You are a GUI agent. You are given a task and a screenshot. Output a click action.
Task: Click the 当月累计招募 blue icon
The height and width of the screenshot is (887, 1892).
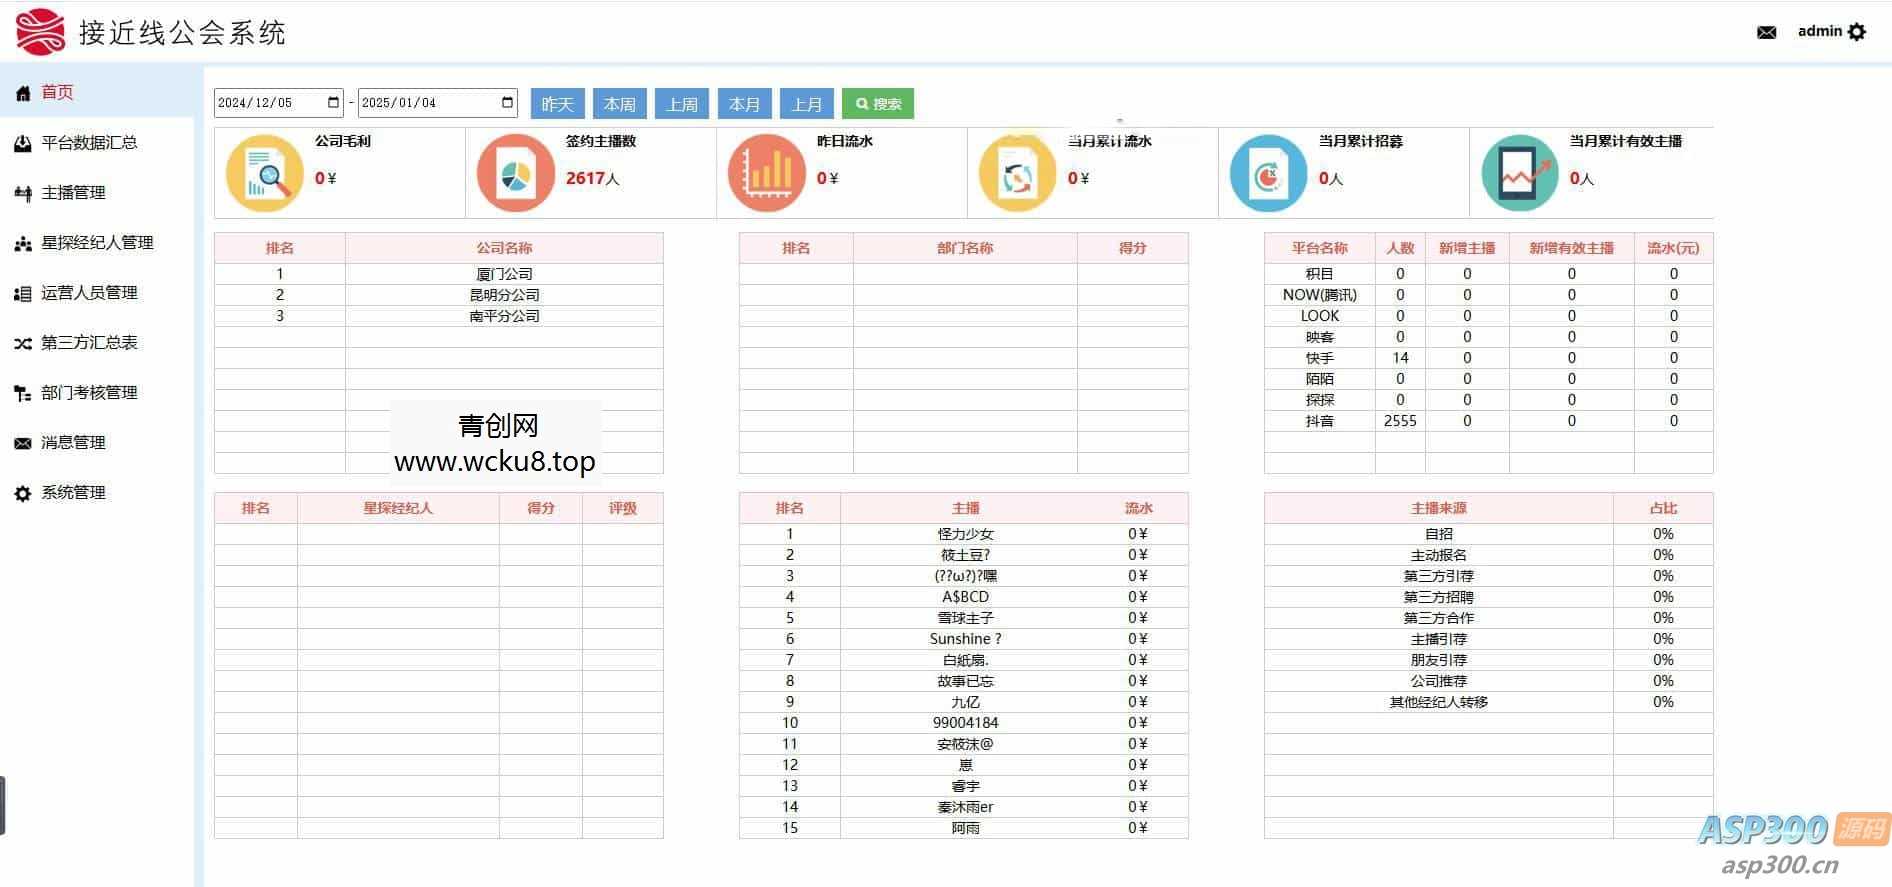coord(1267,174)
